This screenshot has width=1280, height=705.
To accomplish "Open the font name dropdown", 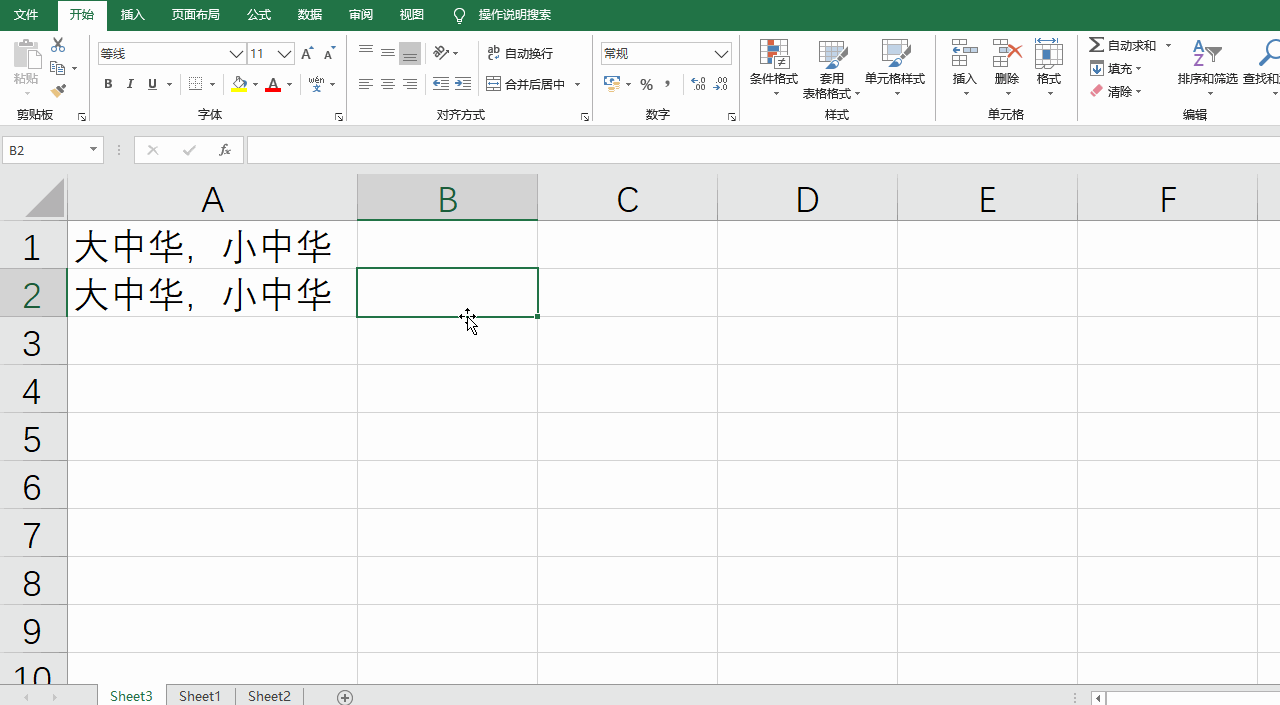I will (234, 53).
